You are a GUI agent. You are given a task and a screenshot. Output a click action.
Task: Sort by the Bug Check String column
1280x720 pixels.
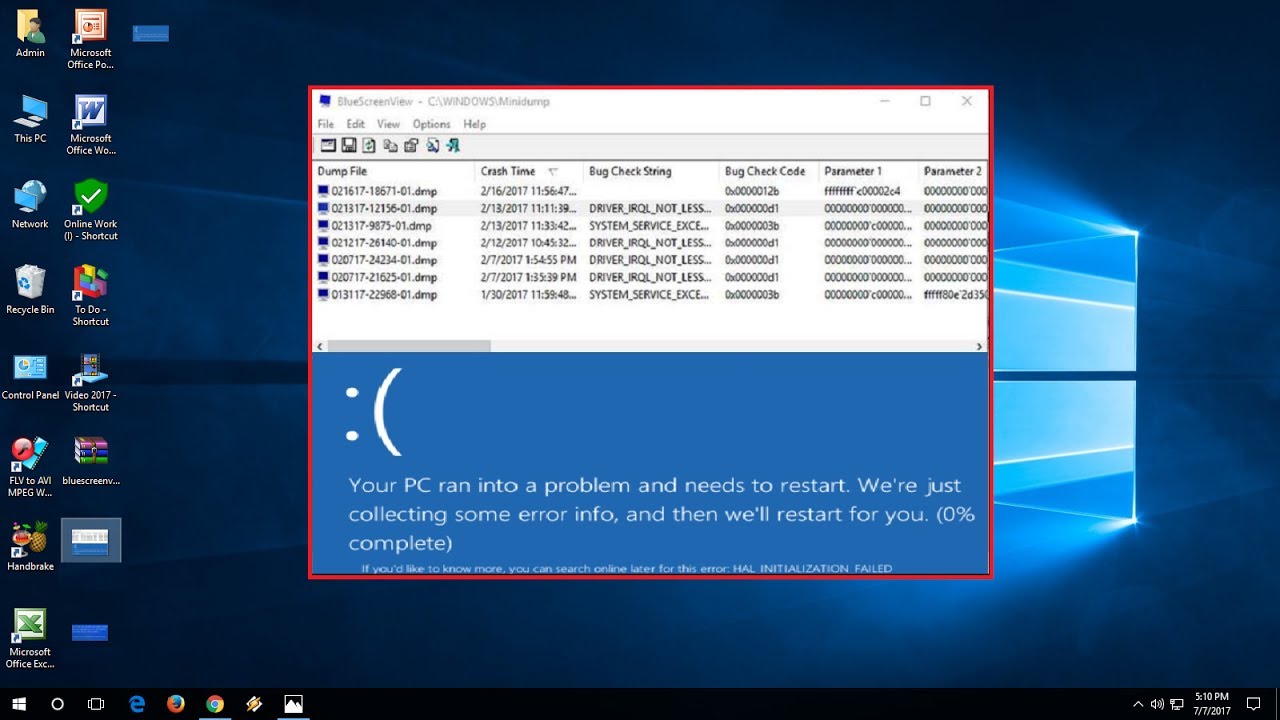[x=651, y=171]
